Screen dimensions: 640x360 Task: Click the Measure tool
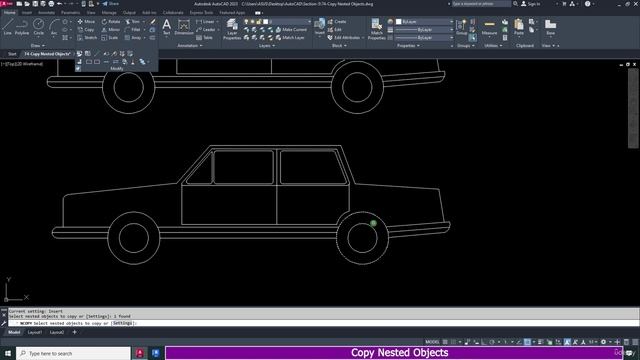(x=489, y=27)
